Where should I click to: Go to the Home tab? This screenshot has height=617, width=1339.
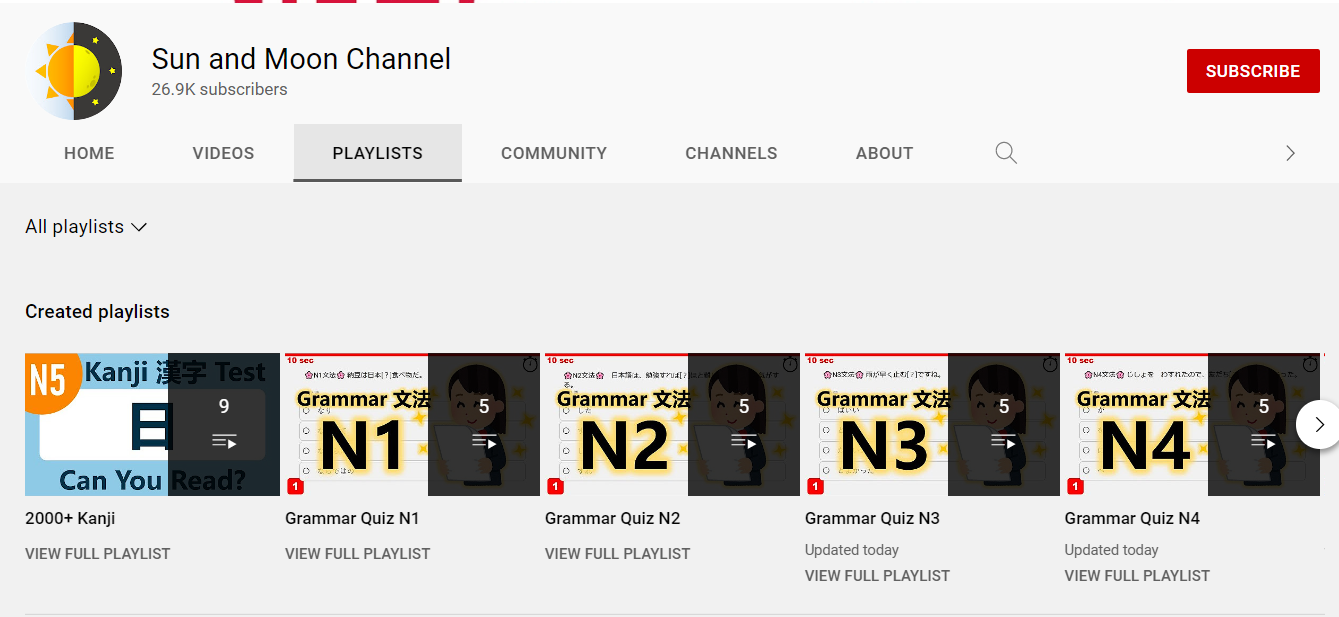tap(89, 153)
